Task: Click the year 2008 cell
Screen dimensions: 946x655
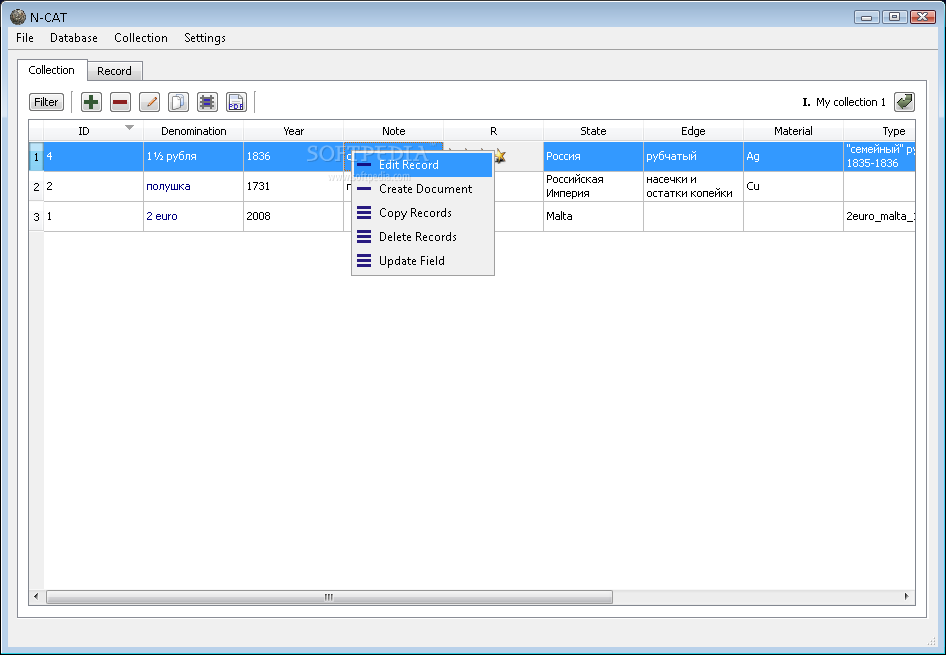Action: tap(294, 217)
